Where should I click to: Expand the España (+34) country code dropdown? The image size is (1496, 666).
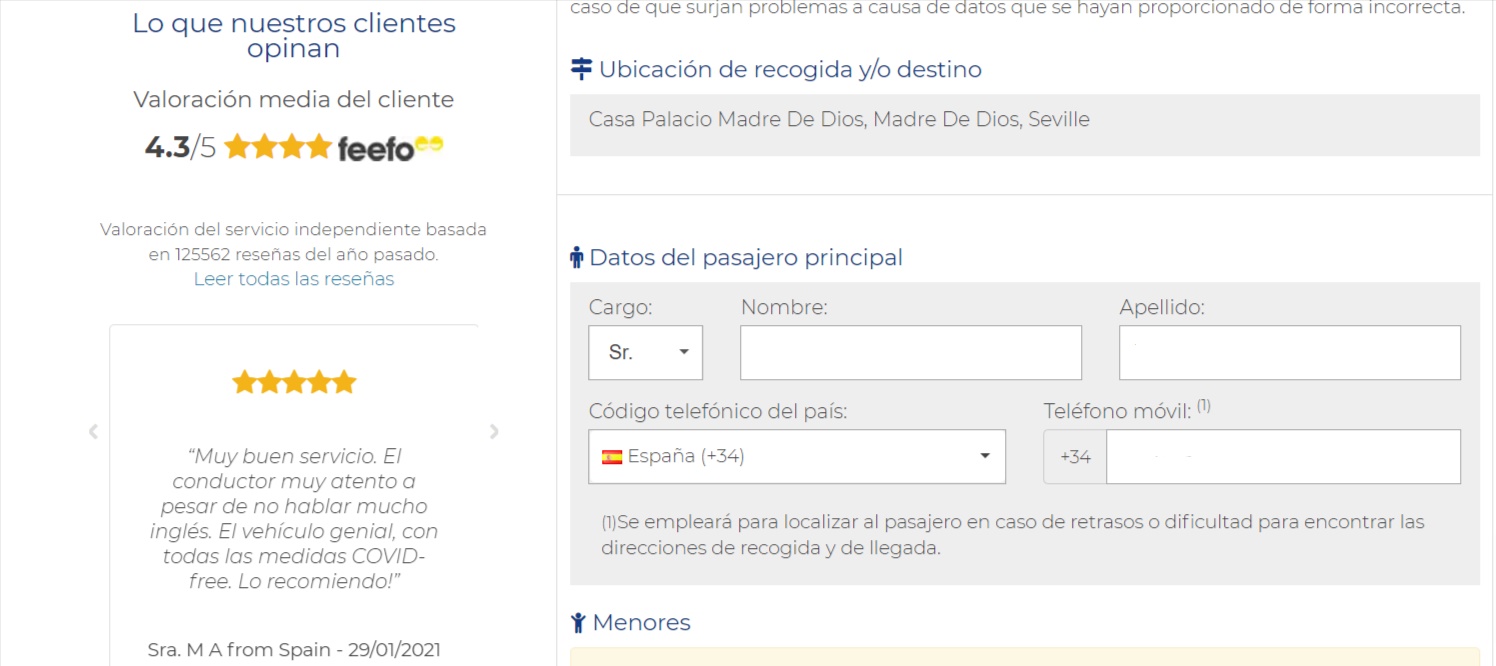click(797, 457)
